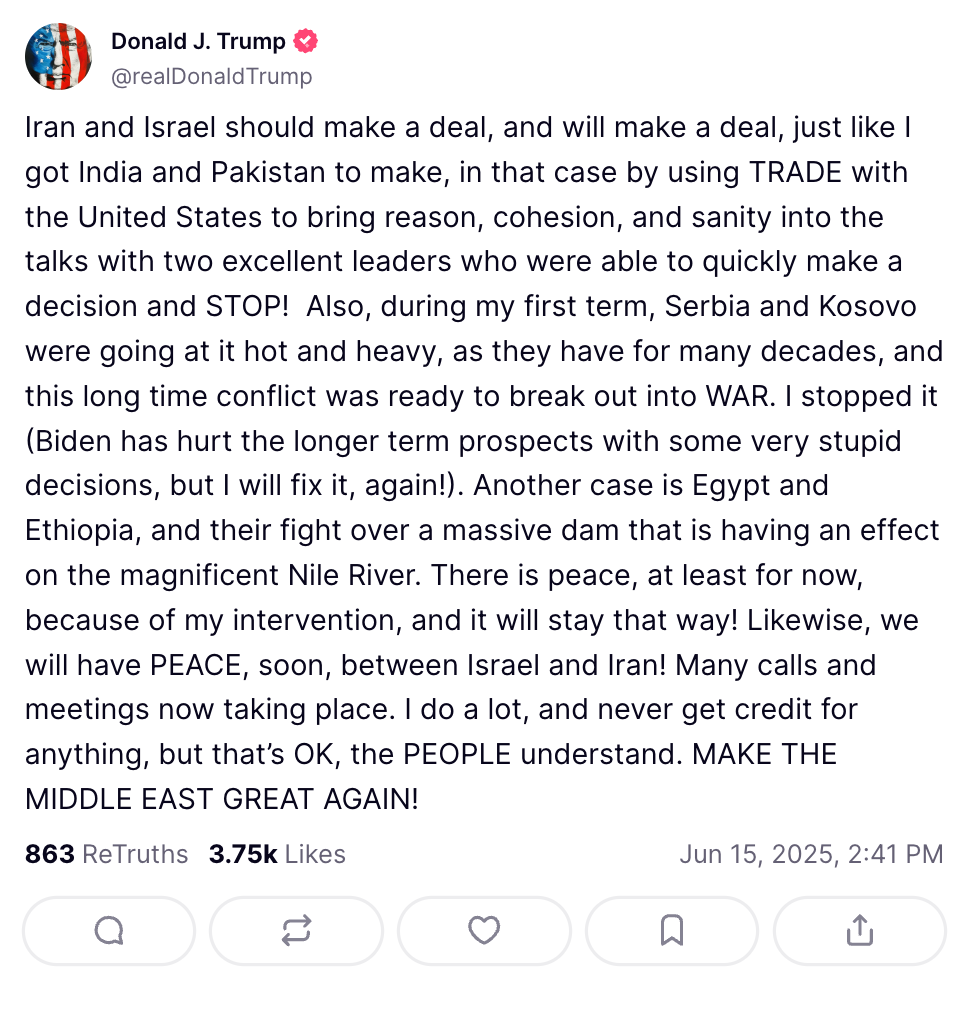Like the post with the heart icon
Screen dimensions: 970x1016
pyautogui.click(x=484, y=931)
